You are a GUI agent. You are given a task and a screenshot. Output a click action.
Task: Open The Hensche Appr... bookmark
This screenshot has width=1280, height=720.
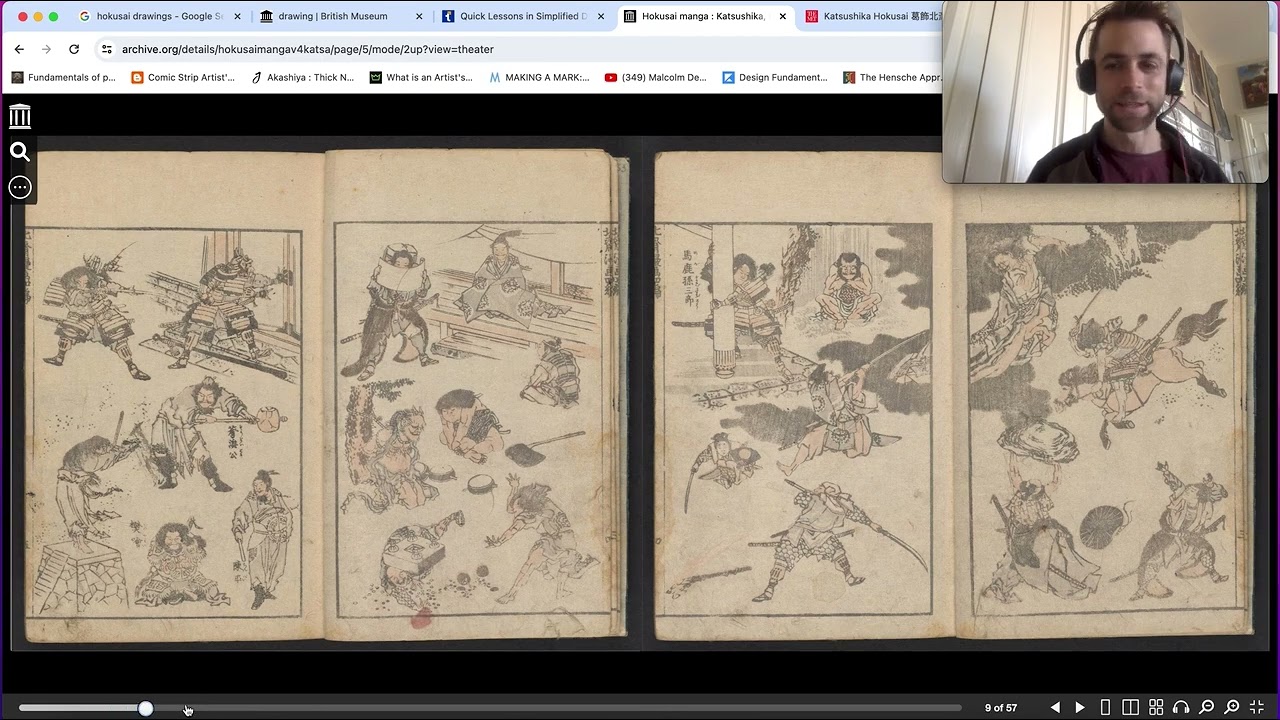(892, 77)
